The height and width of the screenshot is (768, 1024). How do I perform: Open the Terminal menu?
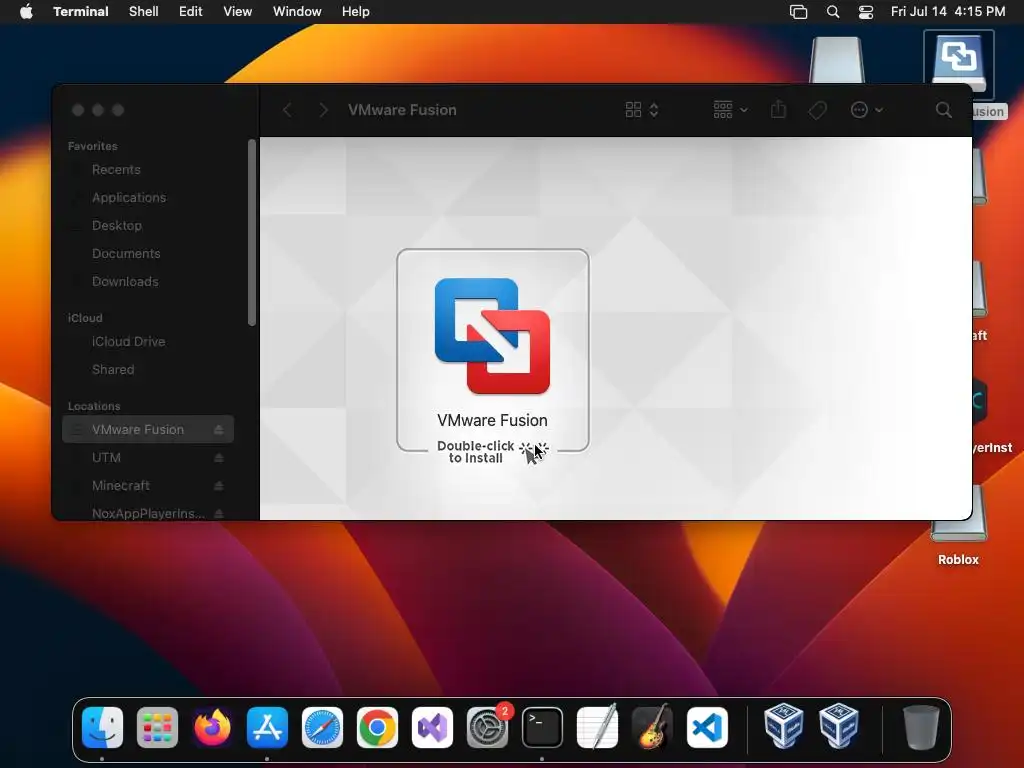tap(81, 12)
